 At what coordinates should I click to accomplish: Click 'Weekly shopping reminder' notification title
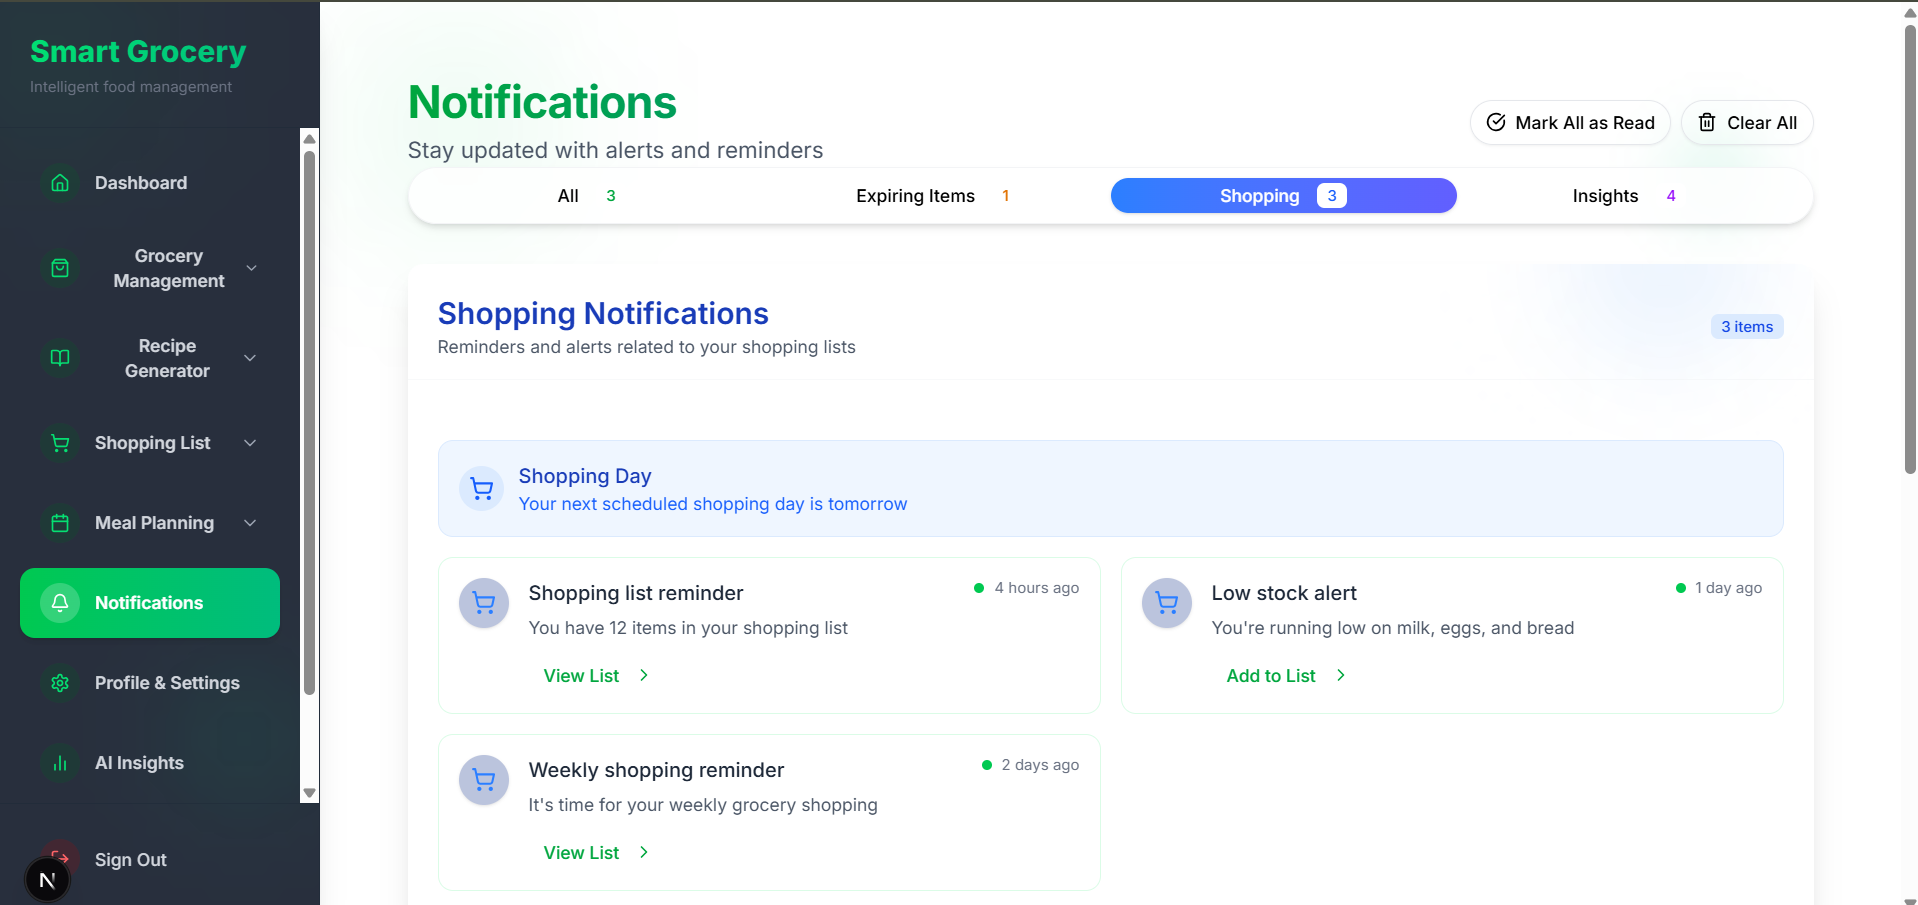pos(656,770)
